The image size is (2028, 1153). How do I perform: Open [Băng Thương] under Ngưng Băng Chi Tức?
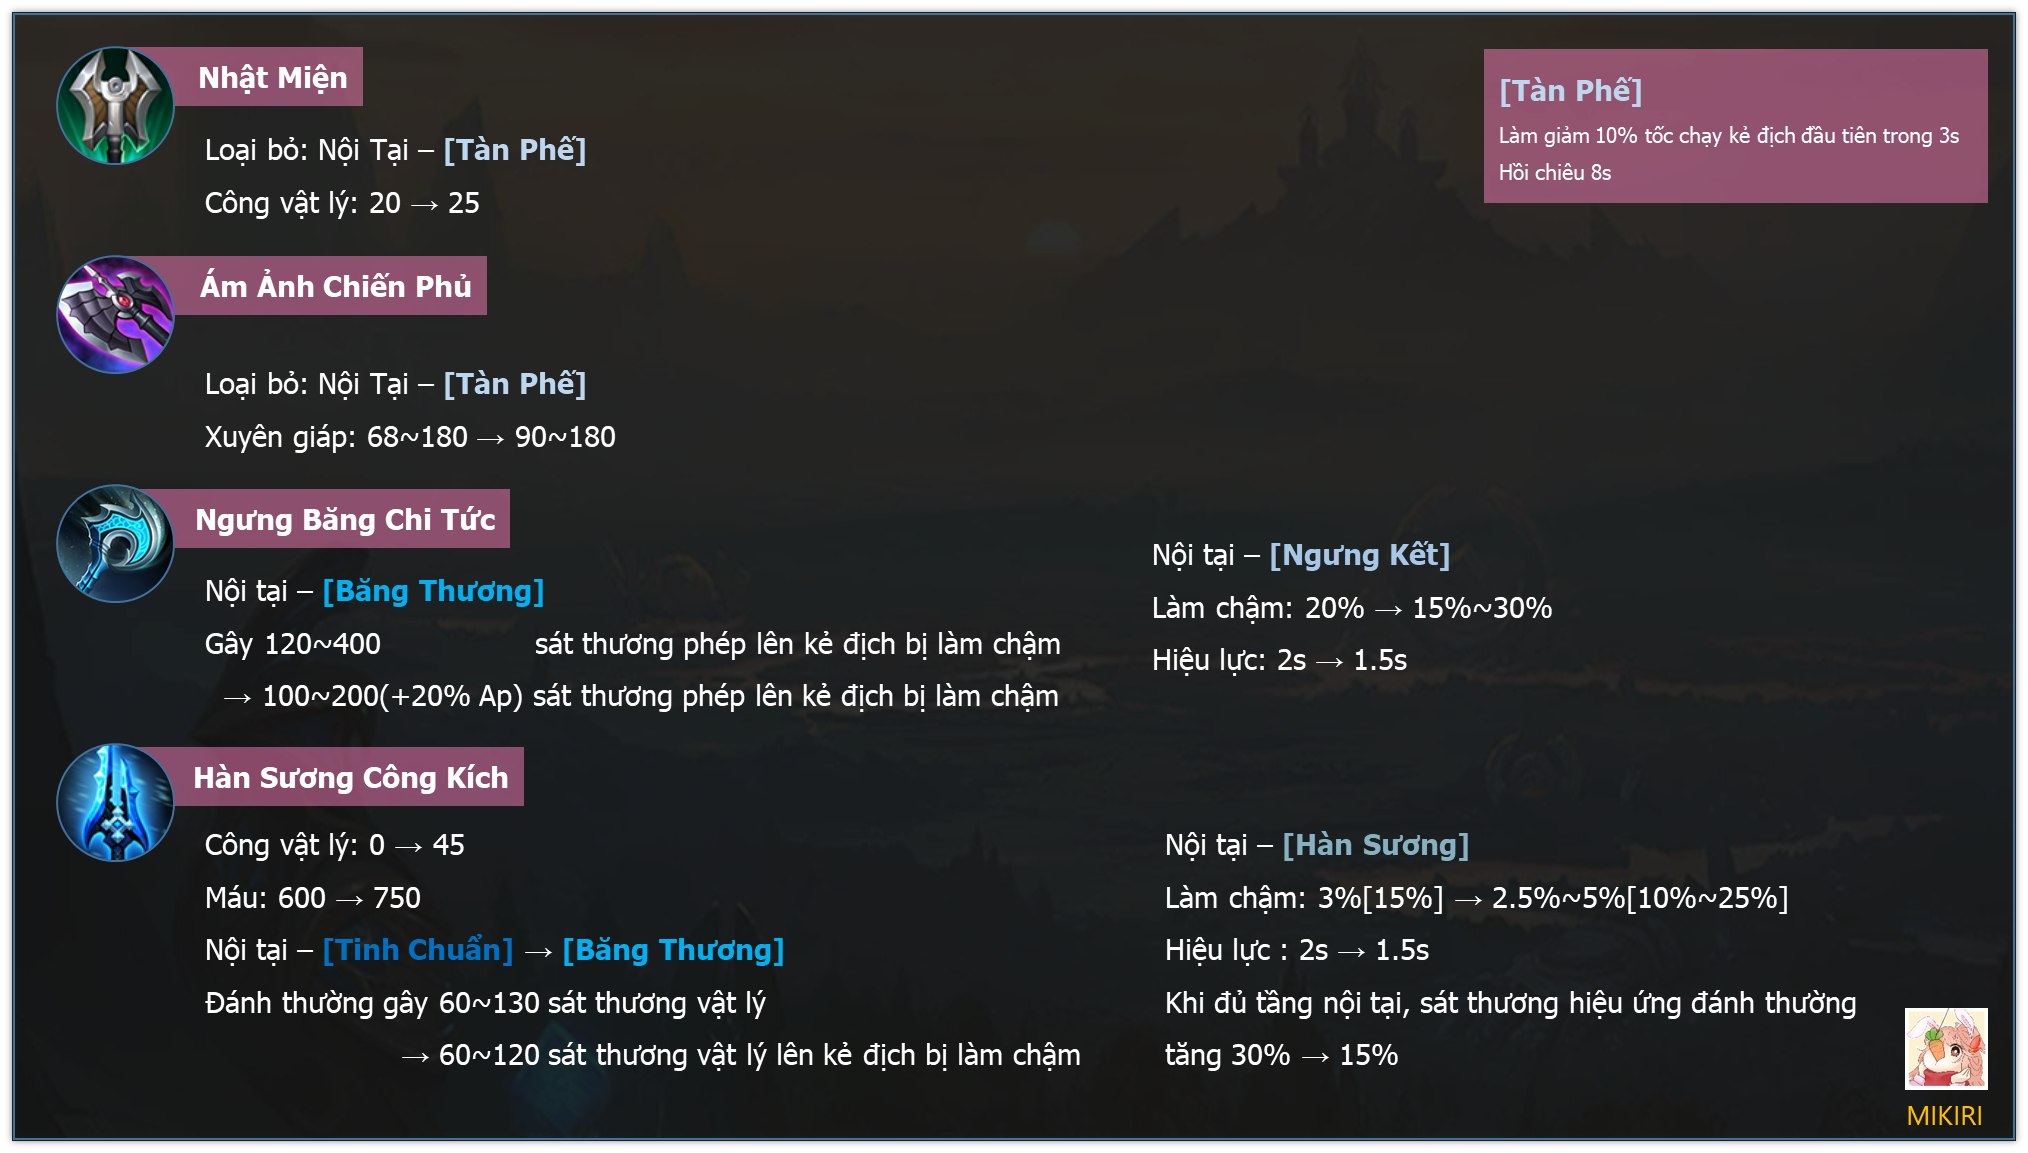[x=433, y=591]
